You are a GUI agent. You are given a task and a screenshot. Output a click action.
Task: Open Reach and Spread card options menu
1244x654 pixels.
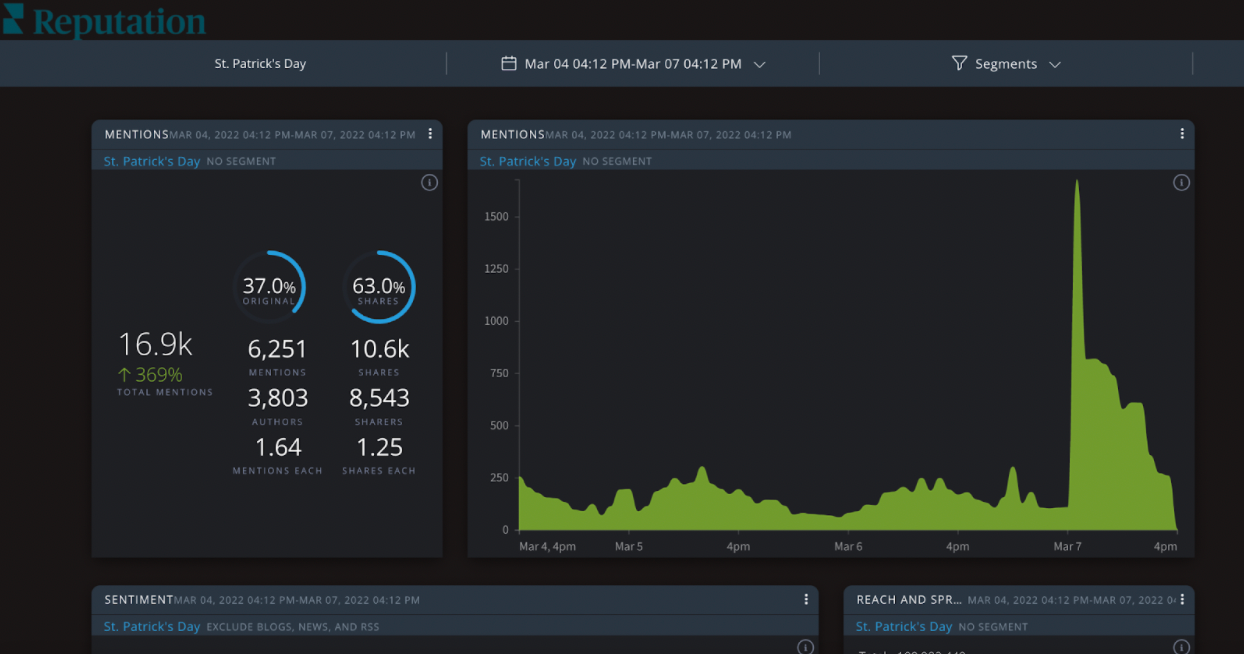(x=1181, y=599)
